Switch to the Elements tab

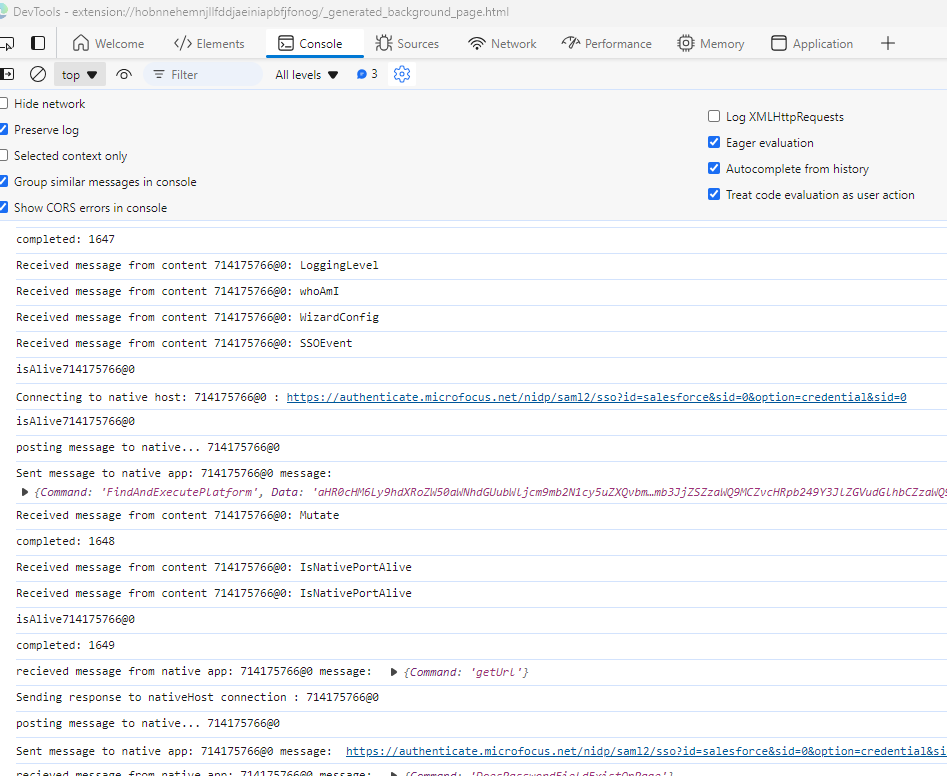[x=209, y=43]
